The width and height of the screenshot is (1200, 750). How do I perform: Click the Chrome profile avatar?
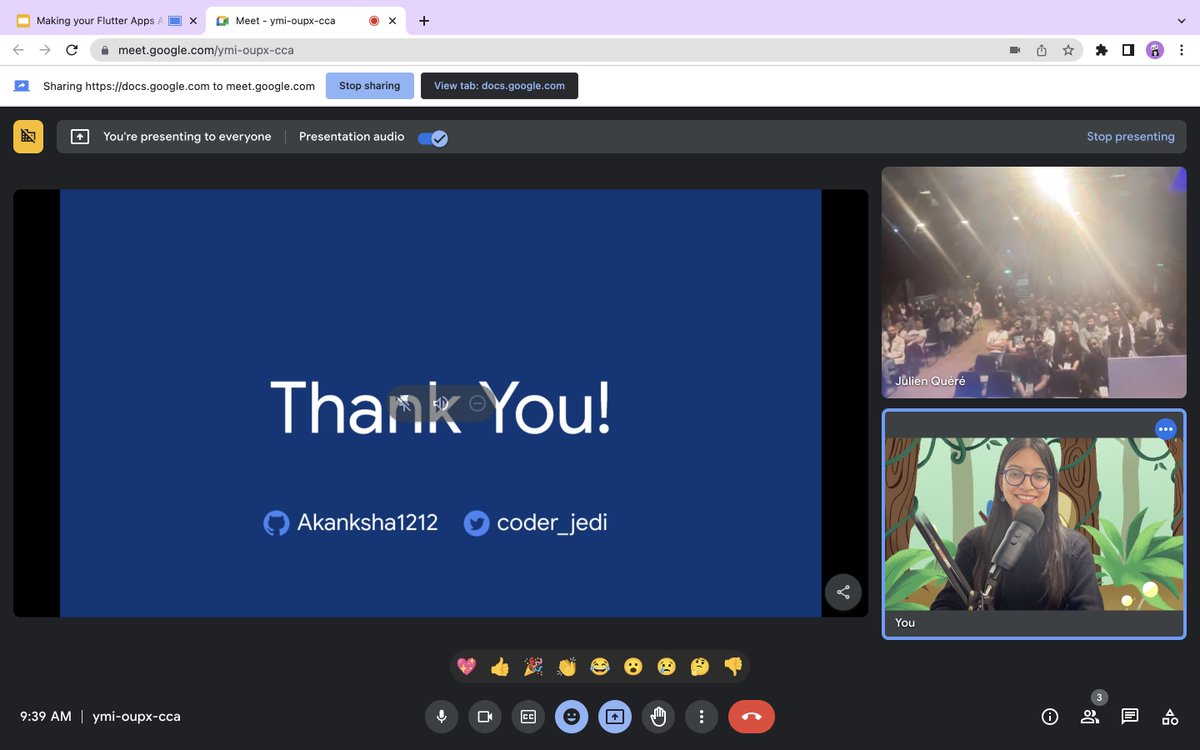[x=1155, y=50]
